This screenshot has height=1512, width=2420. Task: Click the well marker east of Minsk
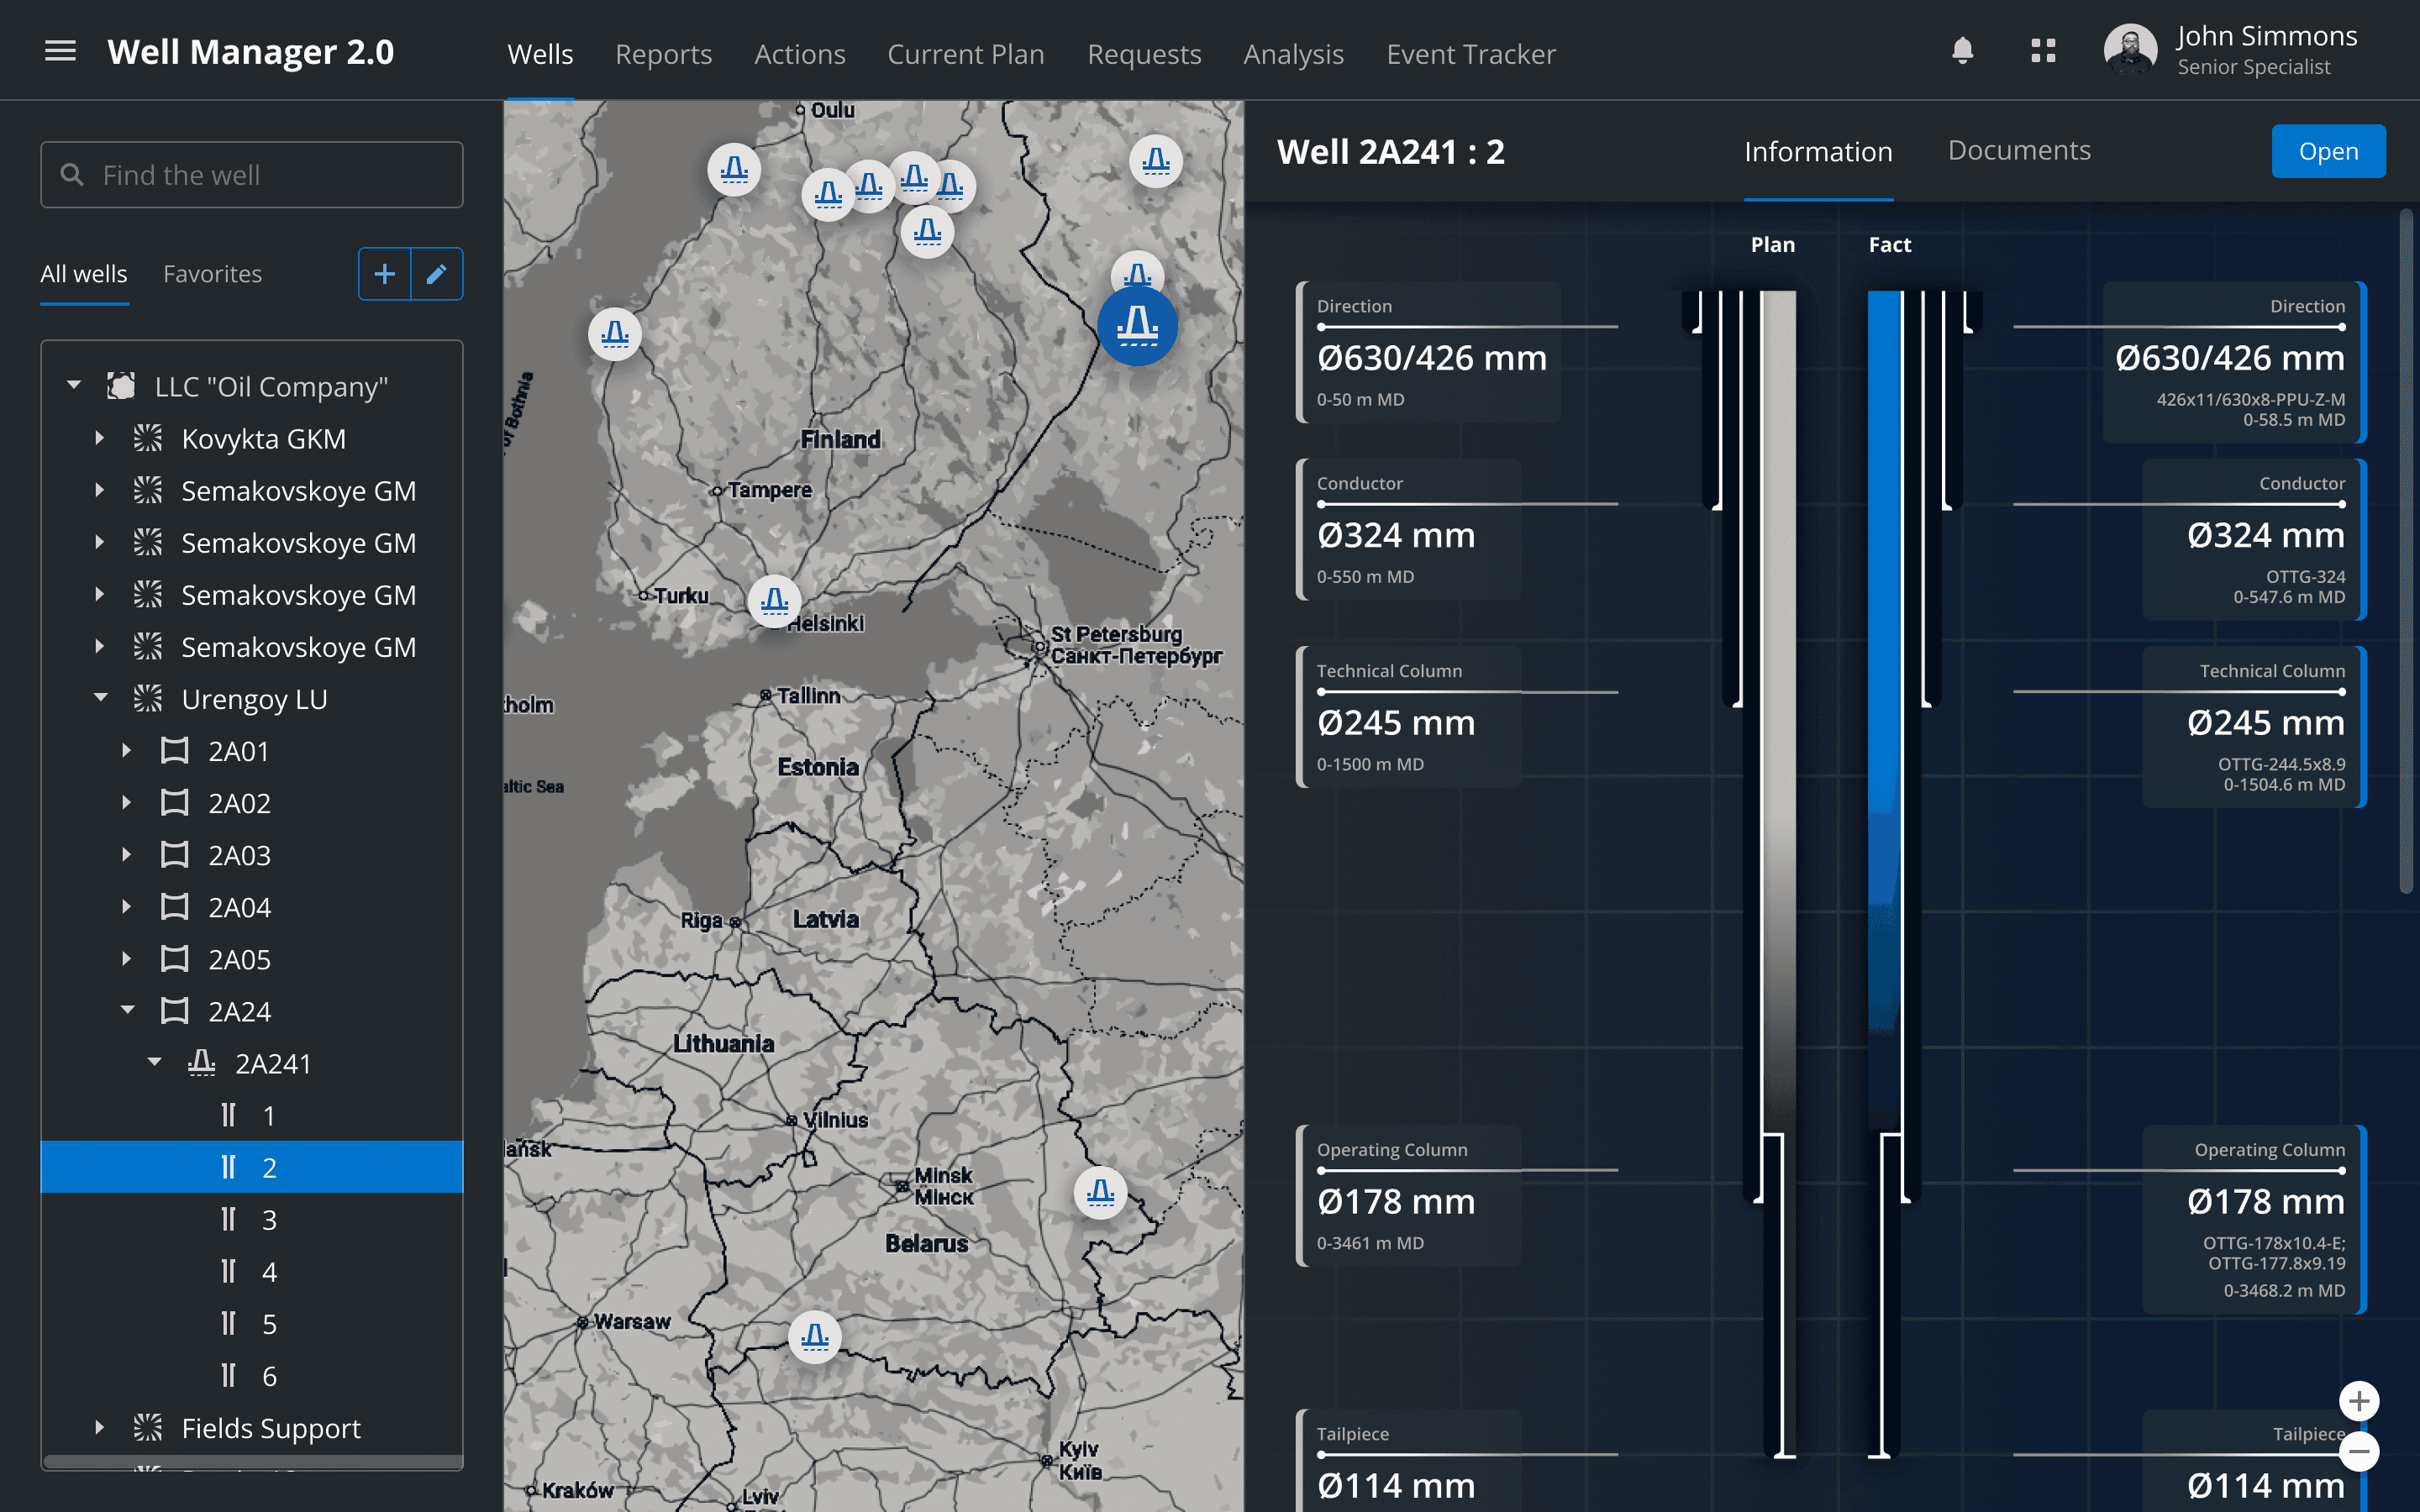[x=1100, y=1192]
